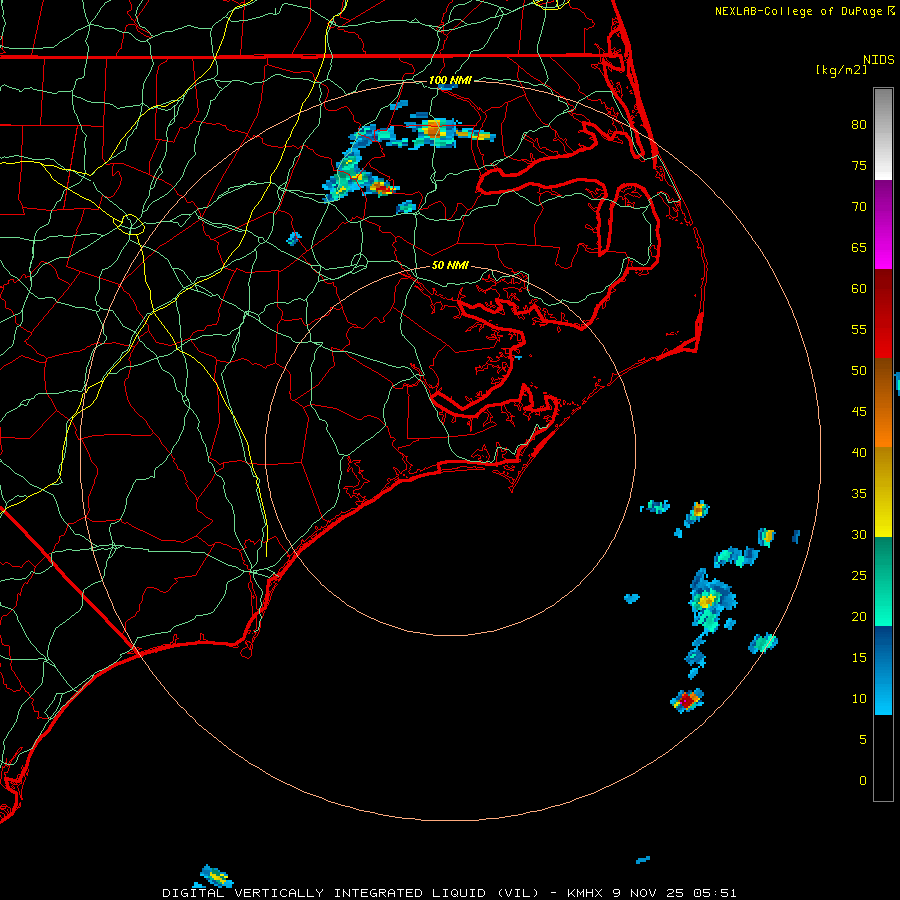Image resolution: width=900 pixels, height=900 pixels.
Task: Select the 40 value on the VIL scale
Action: coord(859,452)
